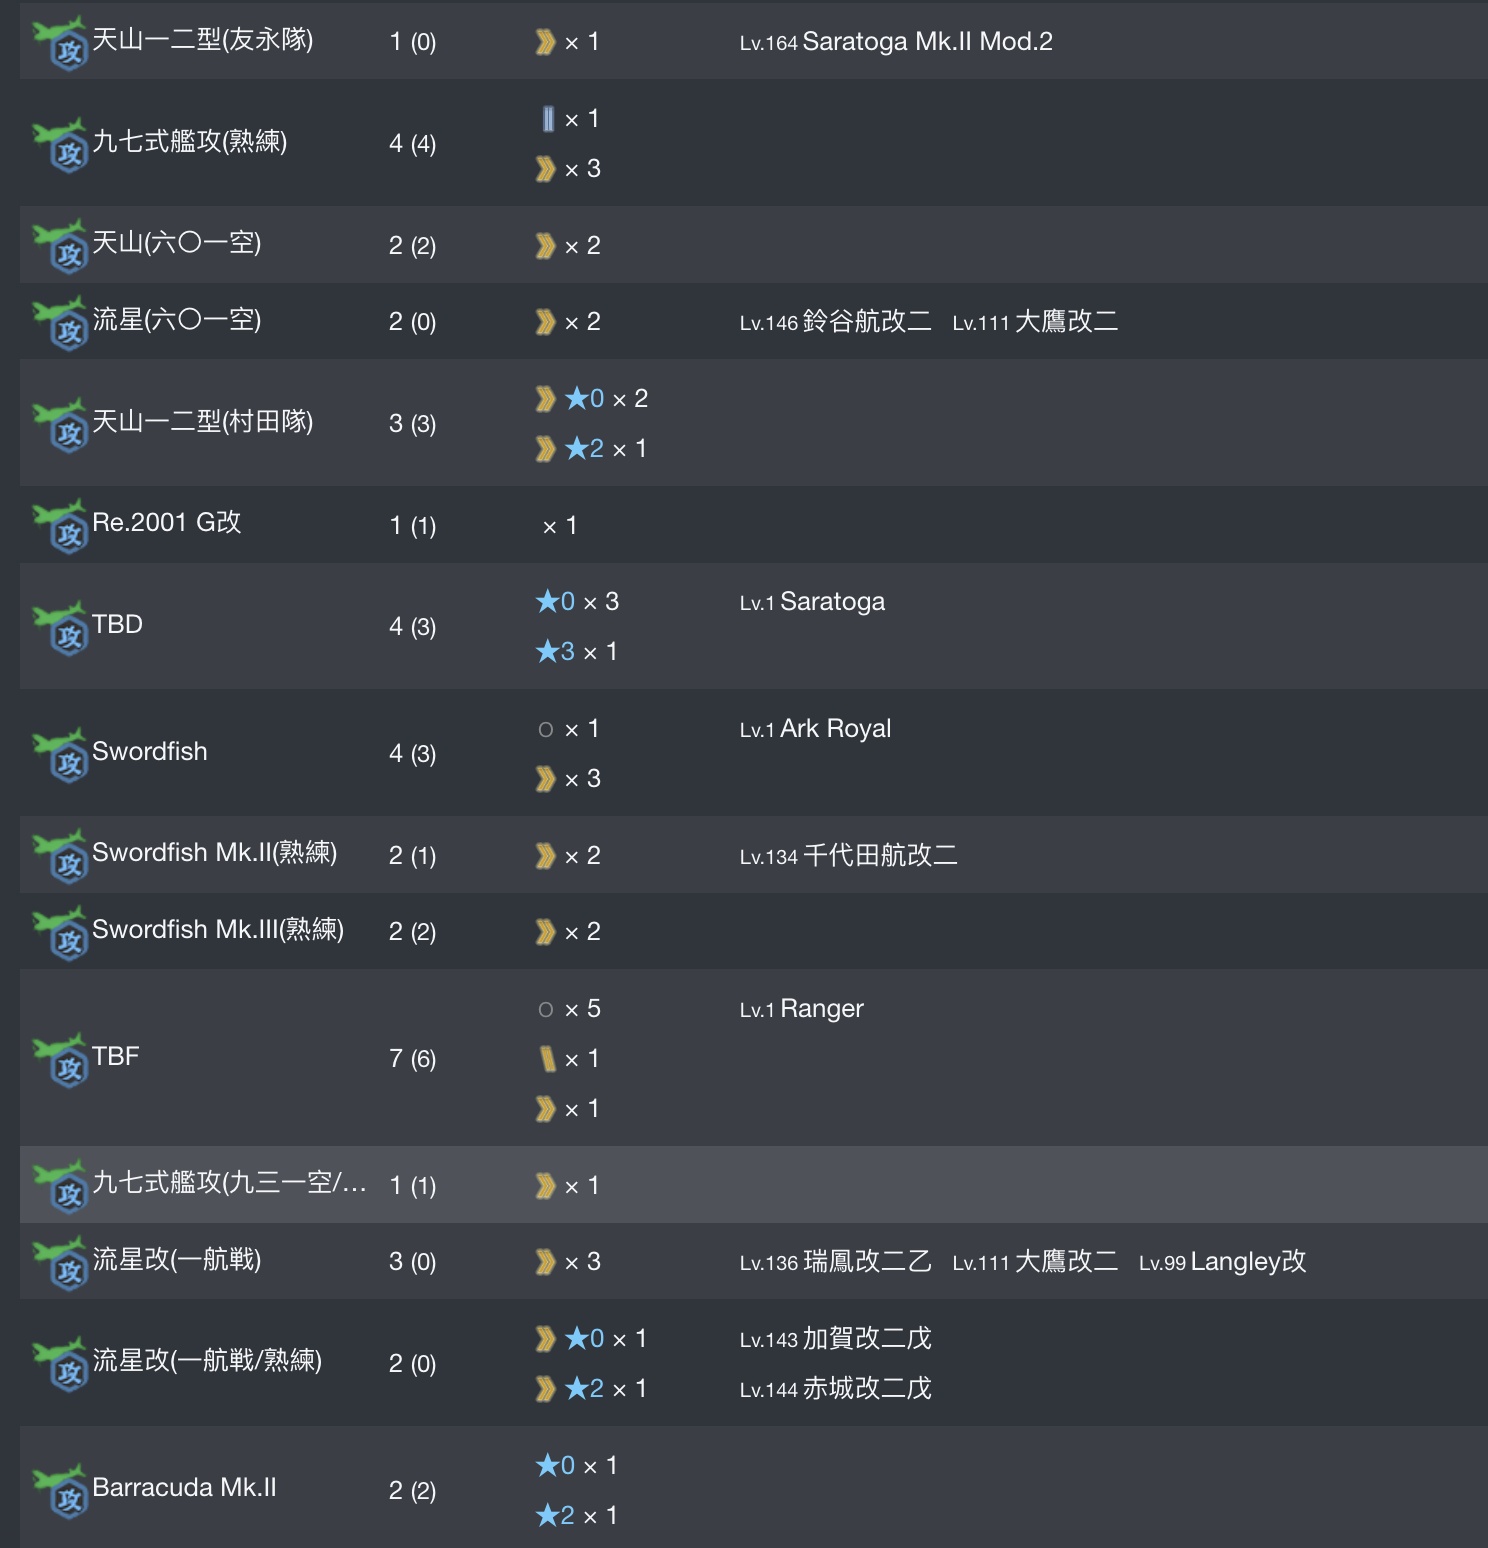Click the aircraft icon beside Barracuda Mk.II
Viewport: 1488px width, 1548px height.
[60, 1490]
